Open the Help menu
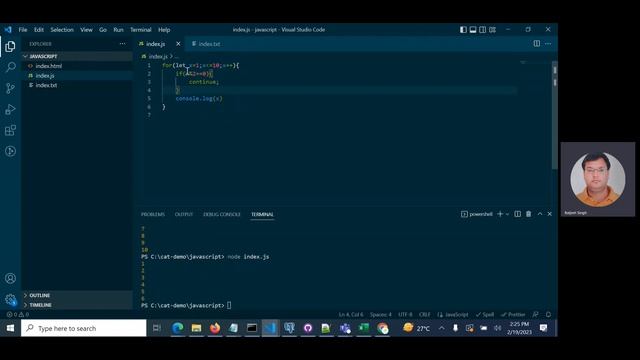The width and height of the screenshot is (640, 360). tap(164, 29)
